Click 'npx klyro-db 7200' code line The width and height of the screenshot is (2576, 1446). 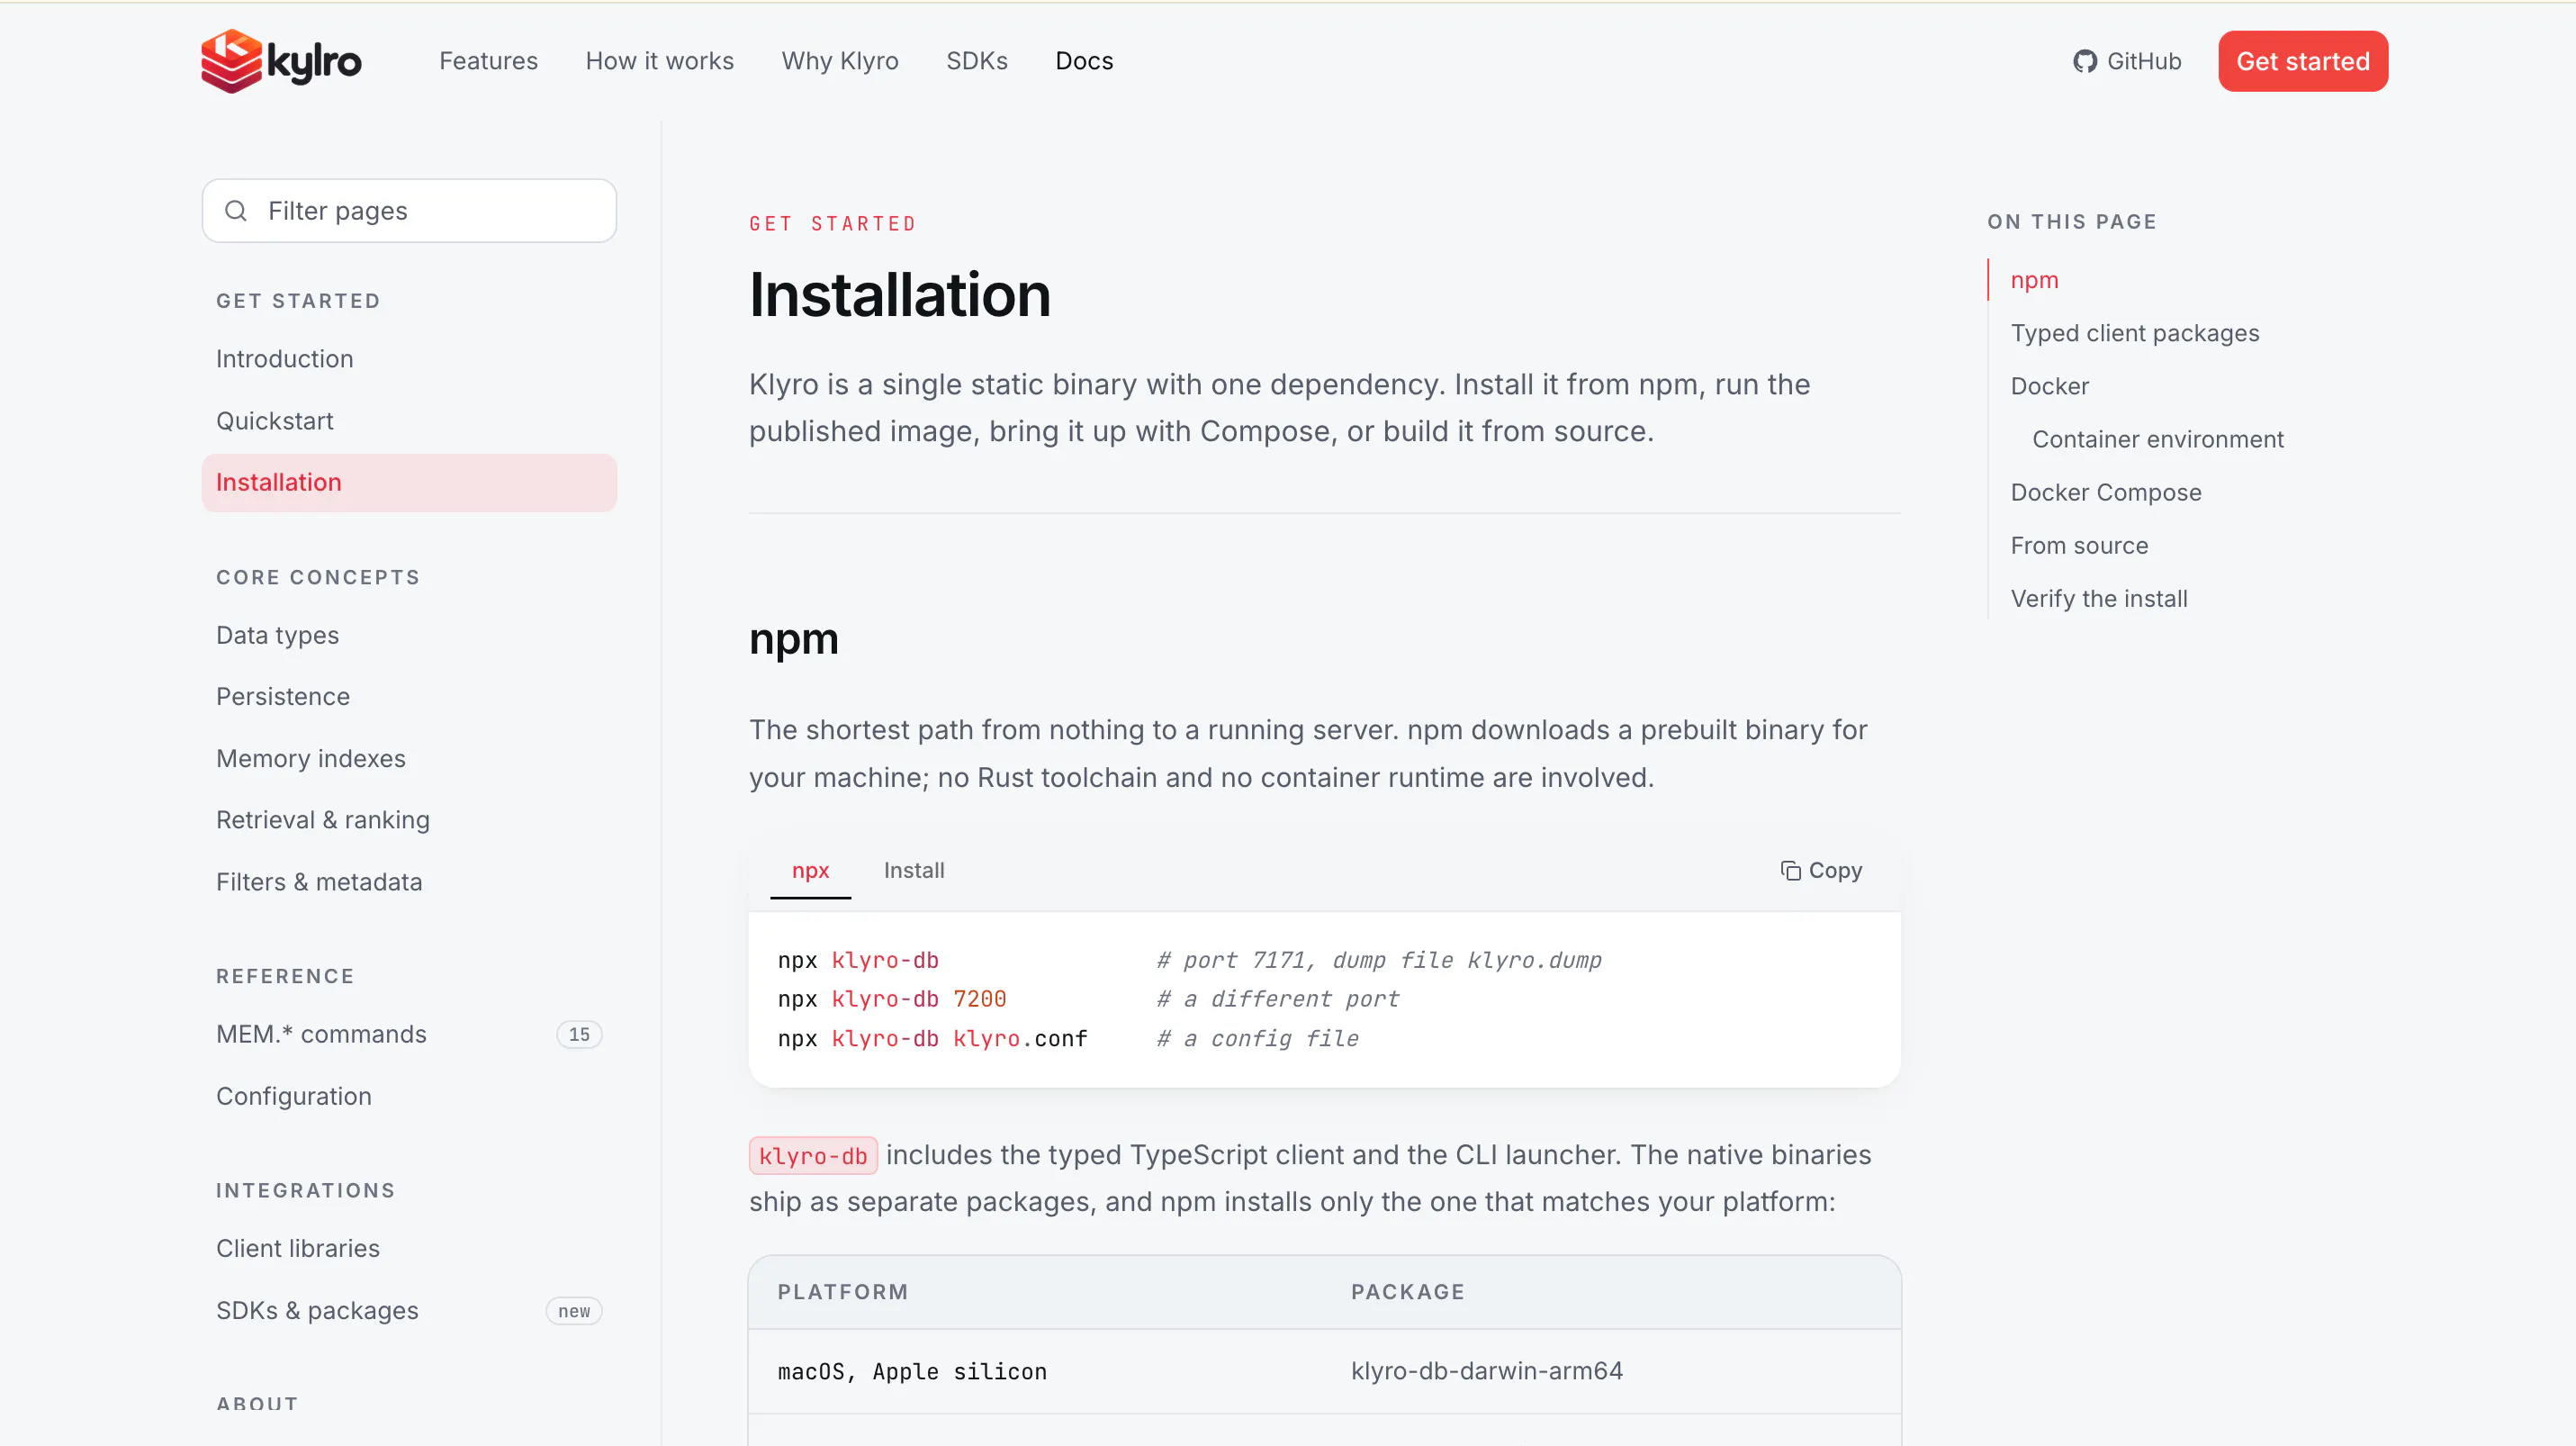[x=892, y=999]
